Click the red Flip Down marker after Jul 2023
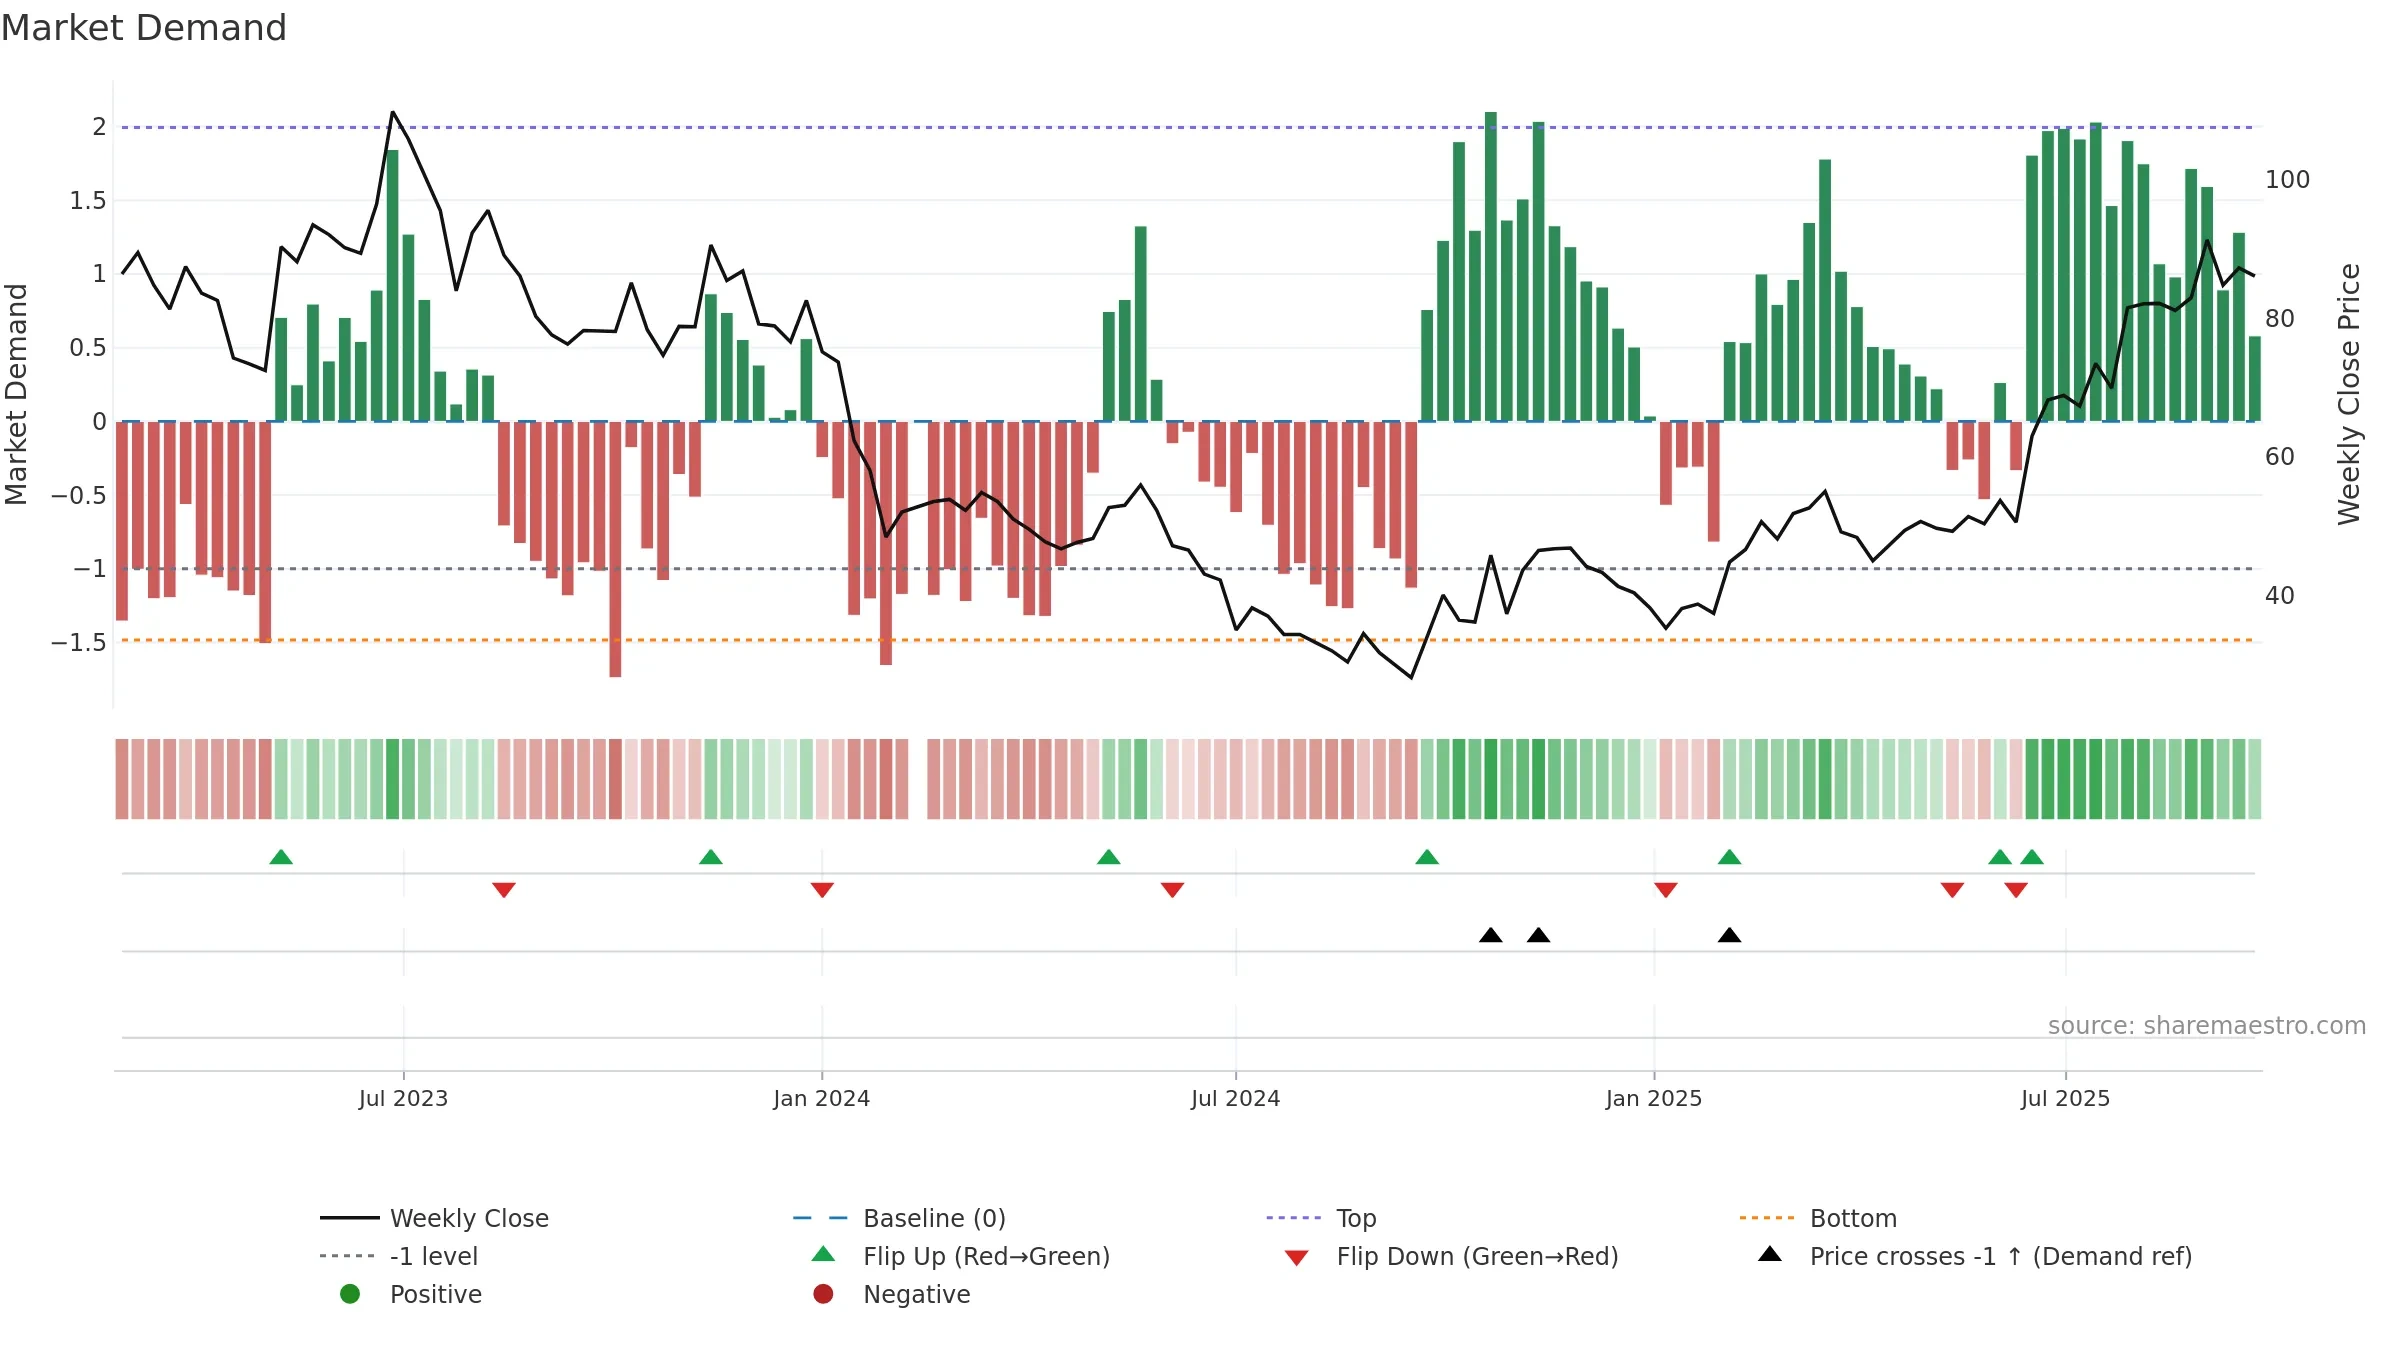The image size is (2400, 1350). tap(504, 890)
